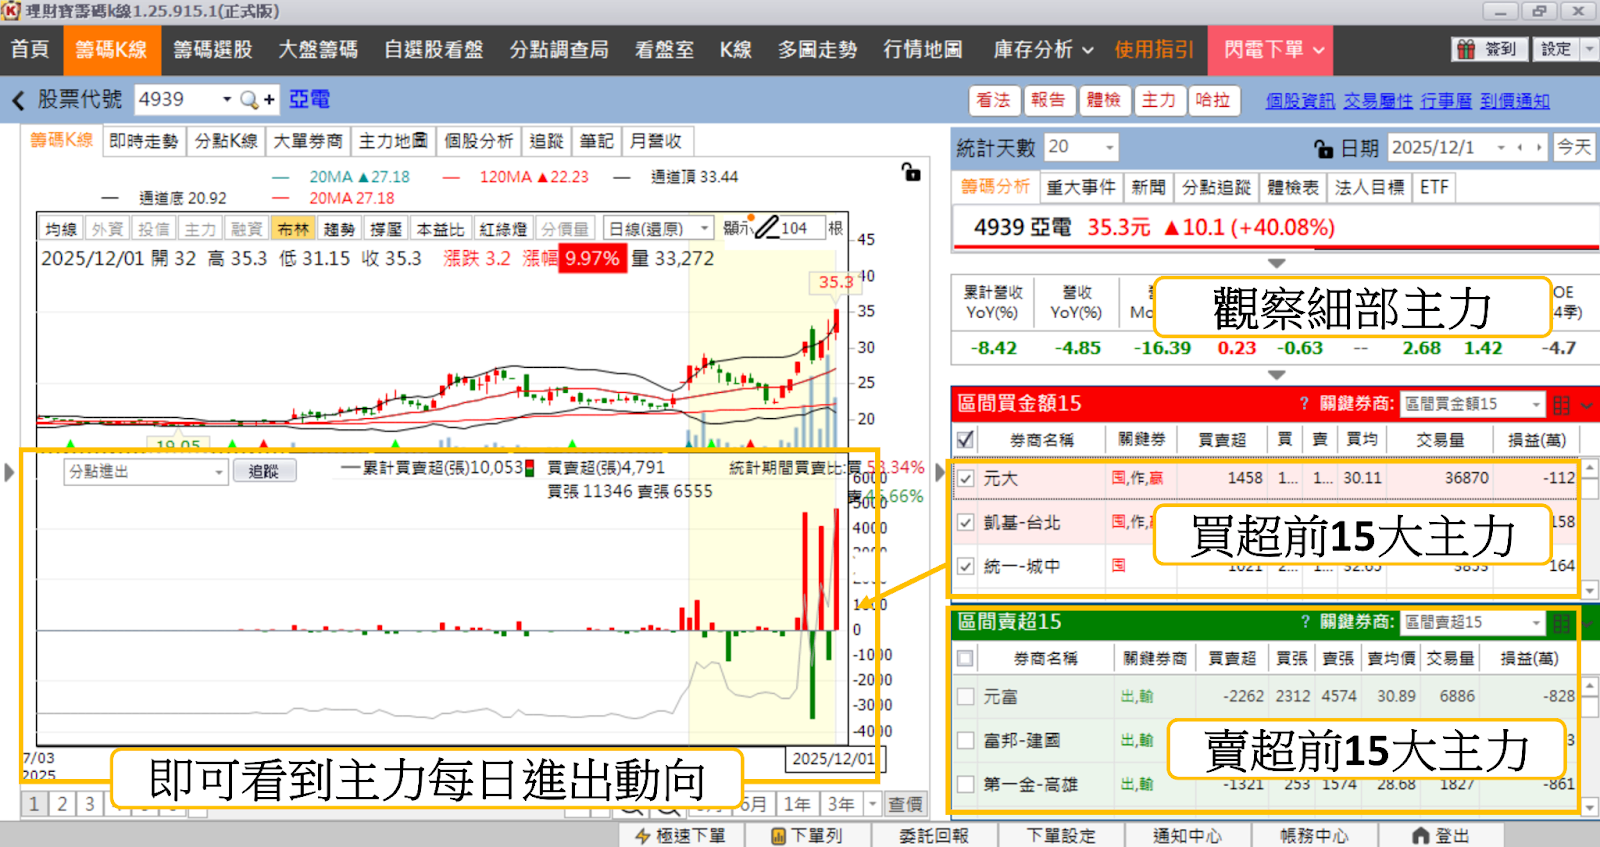Open the 日線(還原) period dropdown

705,229
